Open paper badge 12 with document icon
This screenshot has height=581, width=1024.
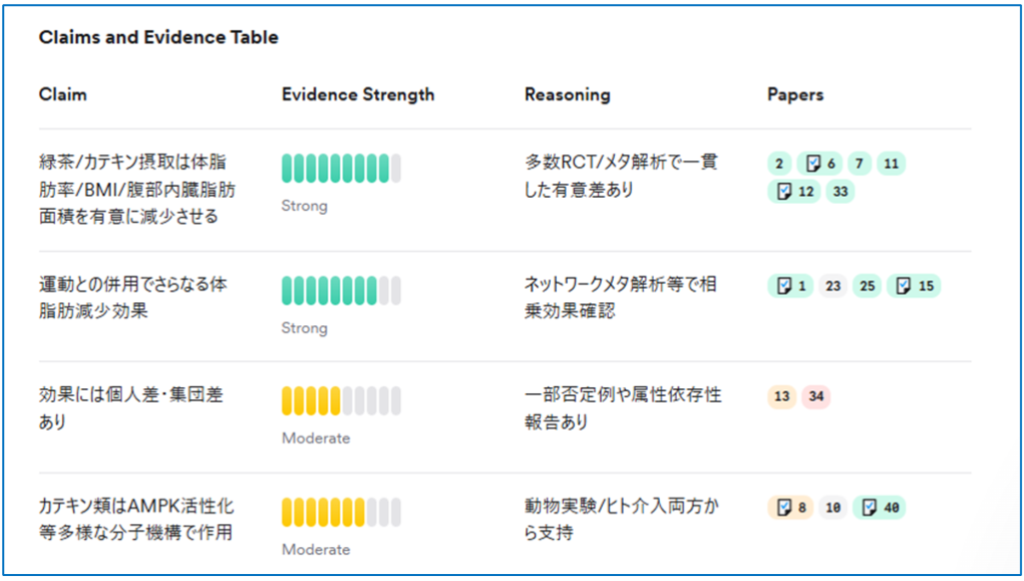click(x=793, y=191)
